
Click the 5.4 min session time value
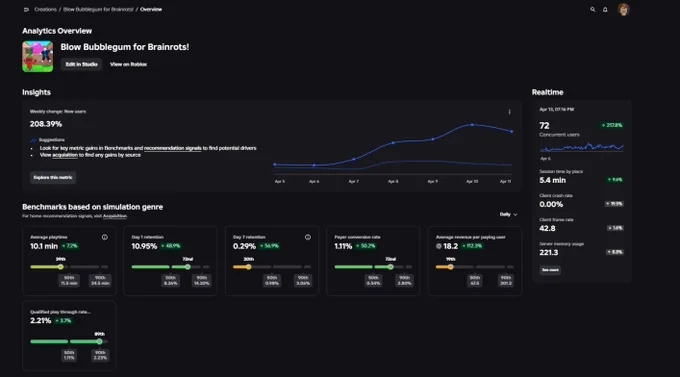tap(552, 180)
